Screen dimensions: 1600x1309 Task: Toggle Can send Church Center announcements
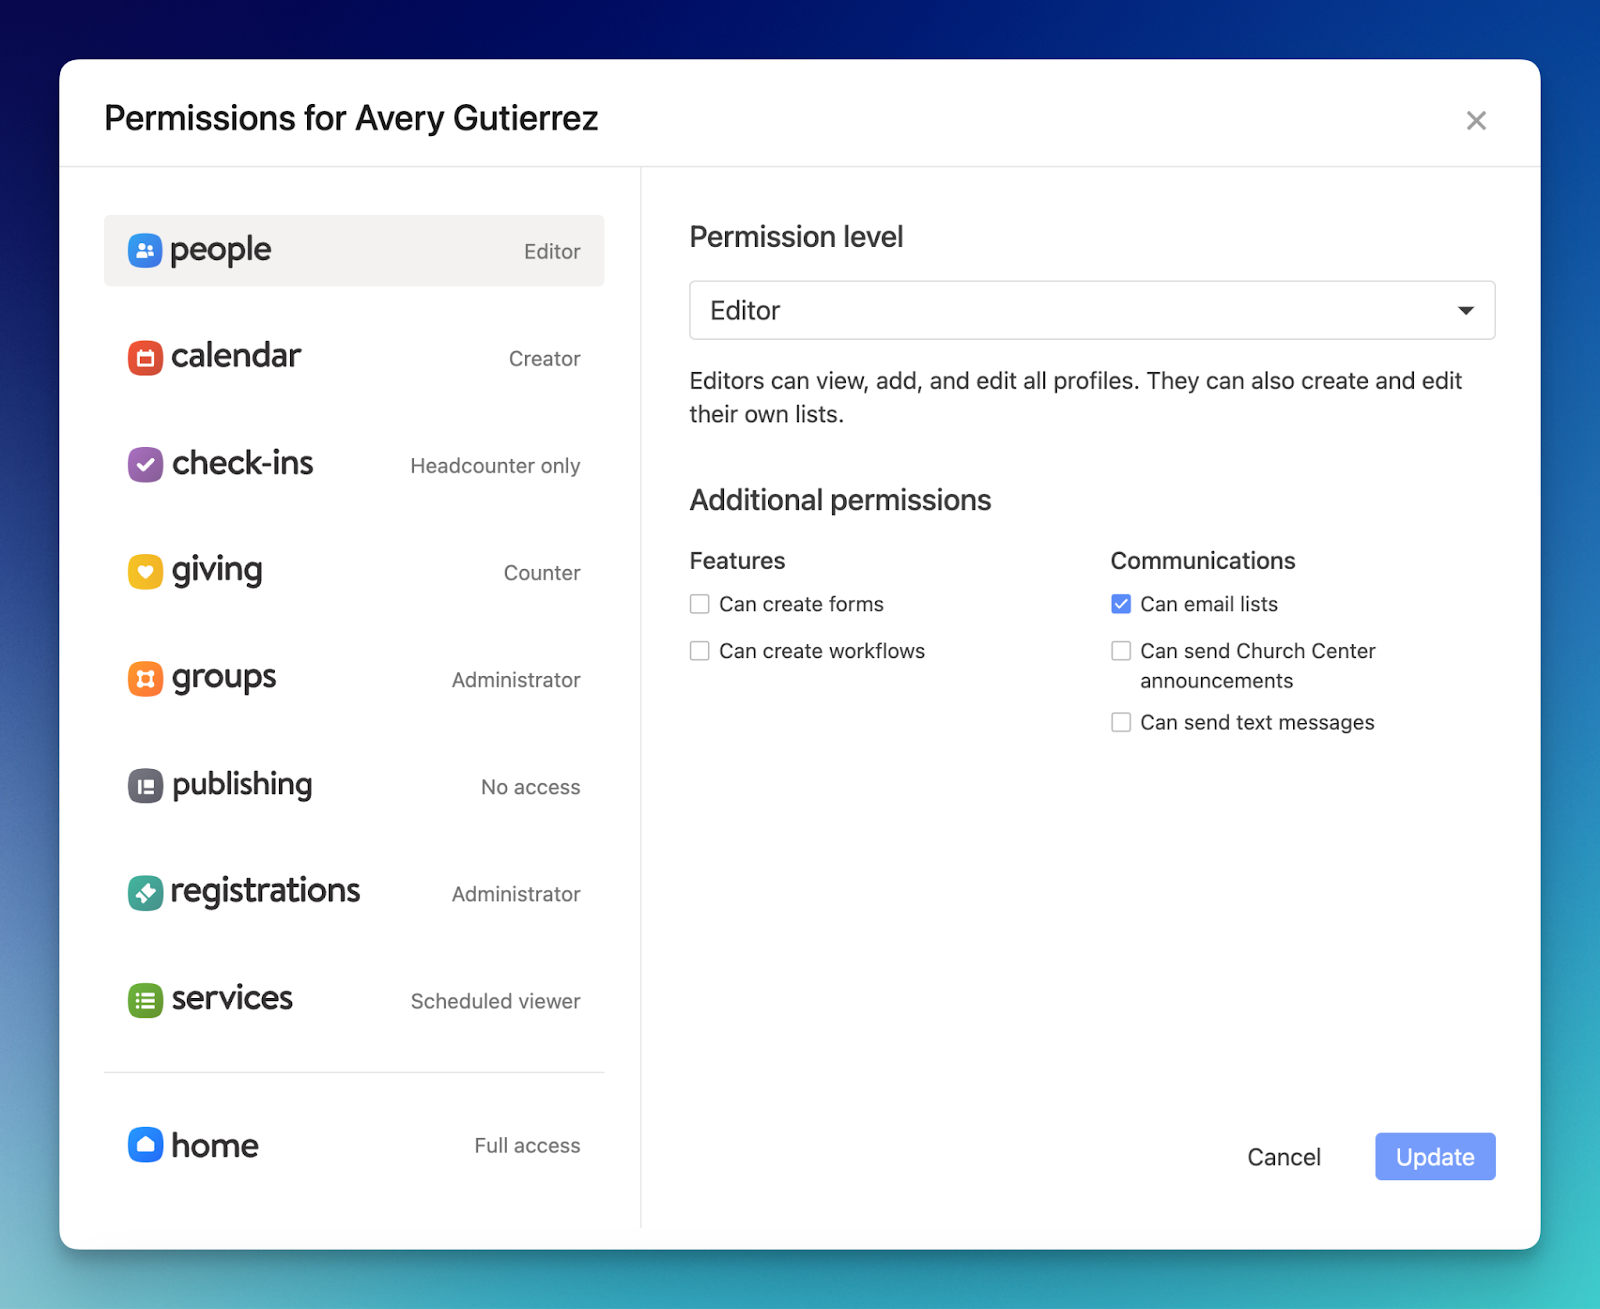(1121, 651)
